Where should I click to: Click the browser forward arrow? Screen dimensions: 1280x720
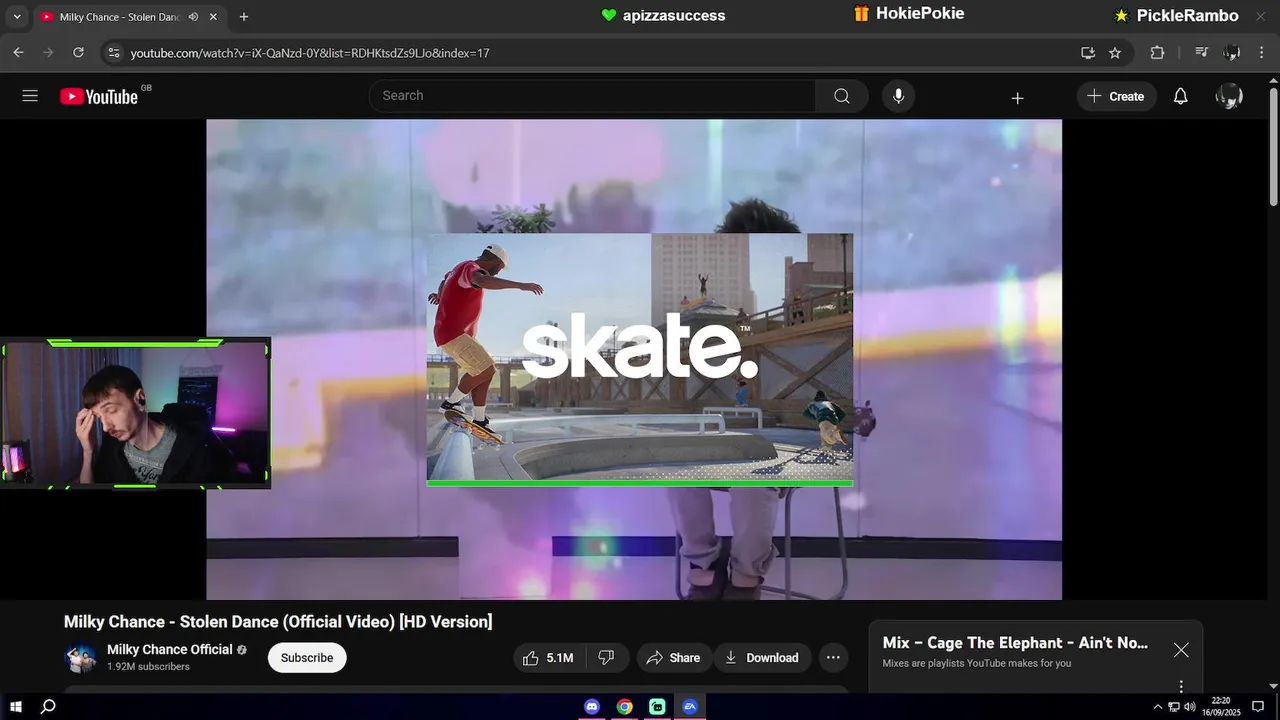pyautogui.click(x=48, y=52)
